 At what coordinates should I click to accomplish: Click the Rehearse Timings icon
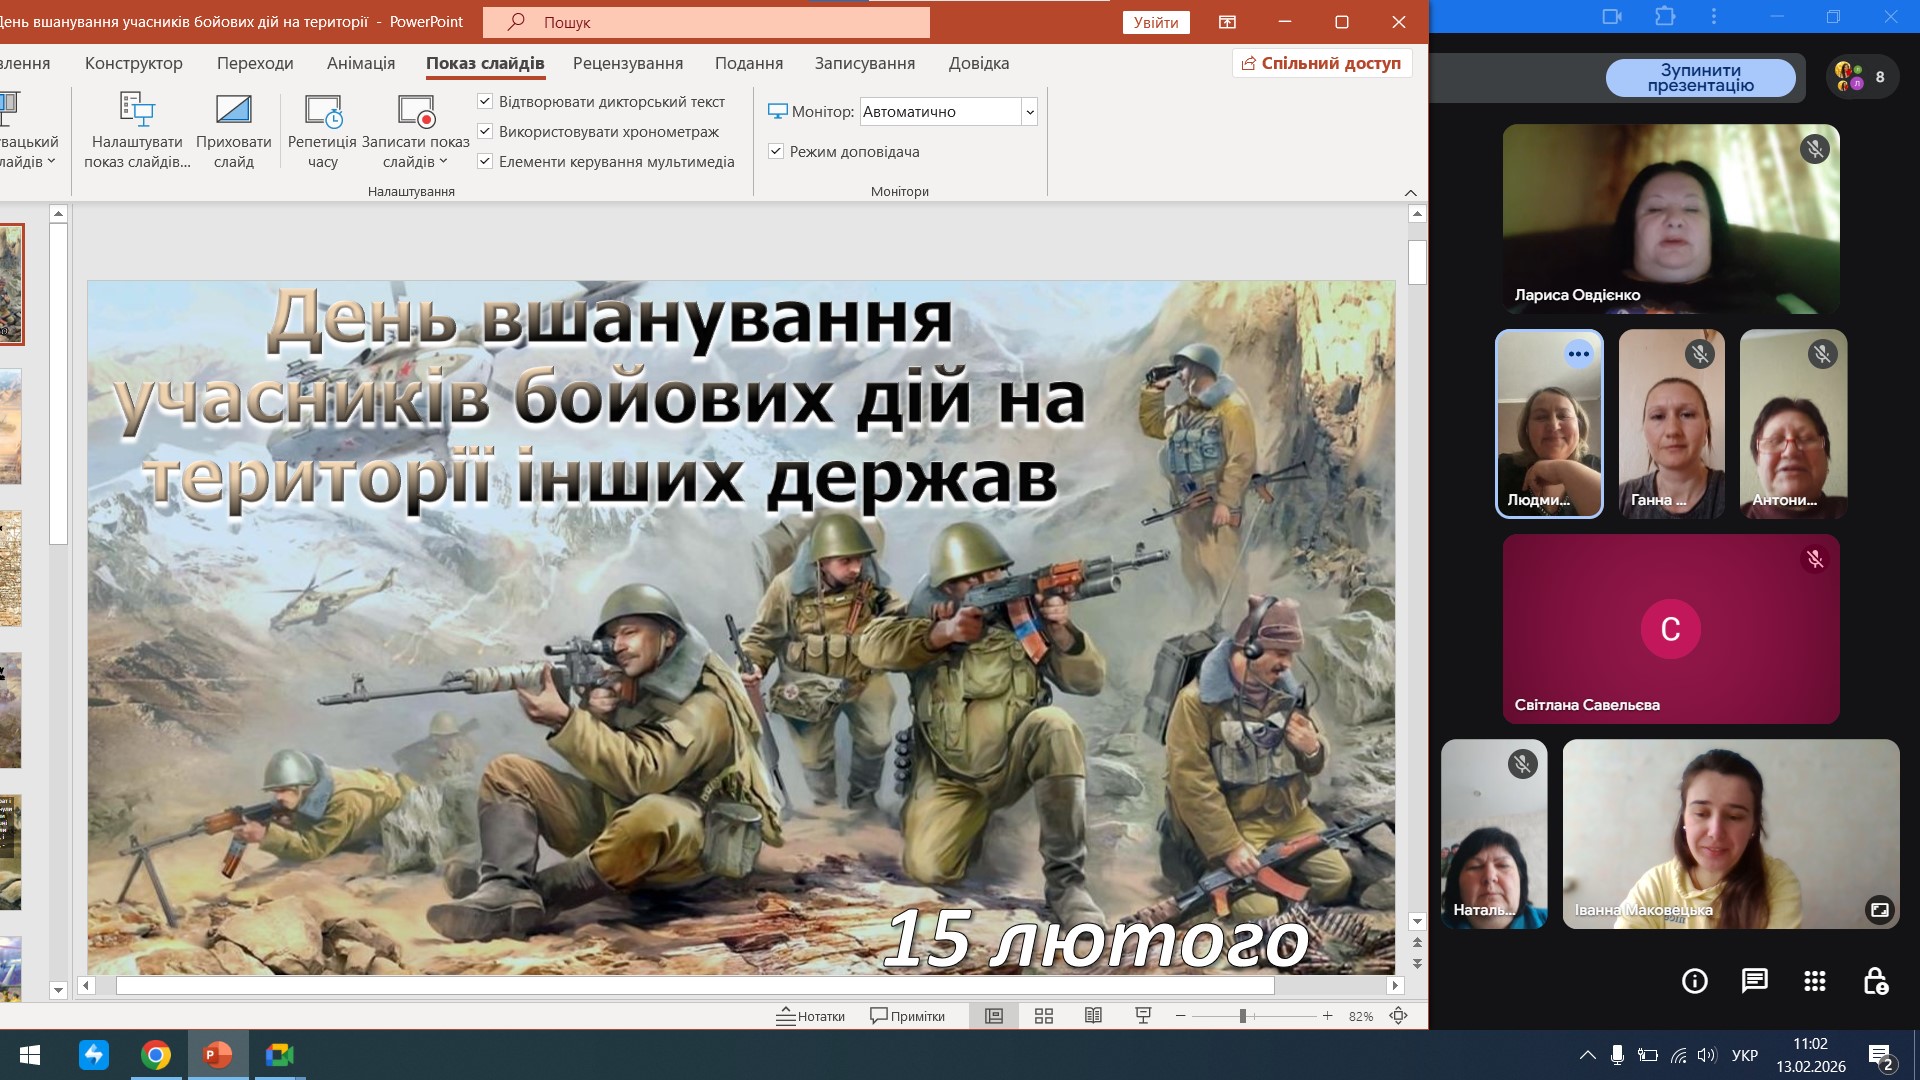(x=323, y=112)
